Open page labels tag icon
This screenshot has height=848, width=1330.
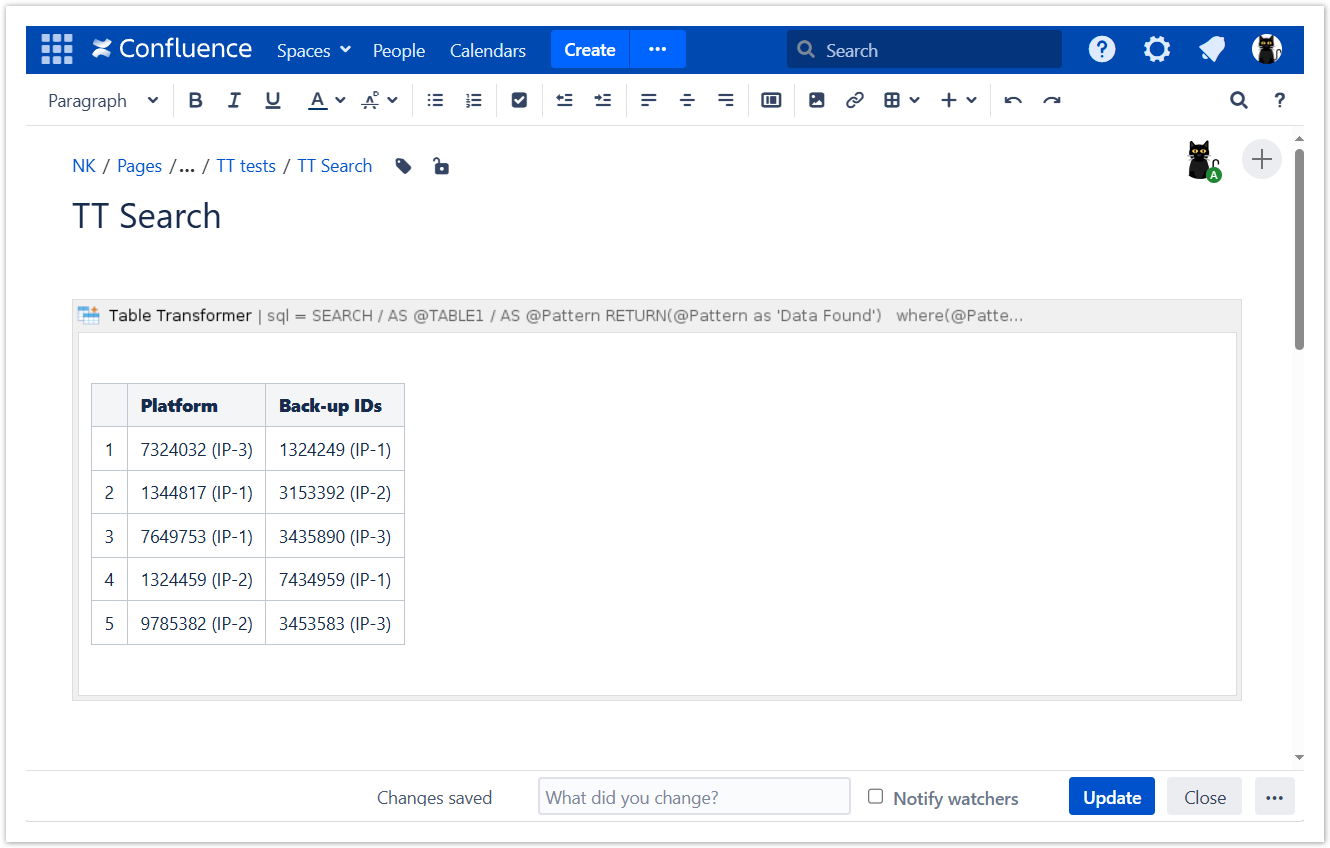[x=403, y=166]
